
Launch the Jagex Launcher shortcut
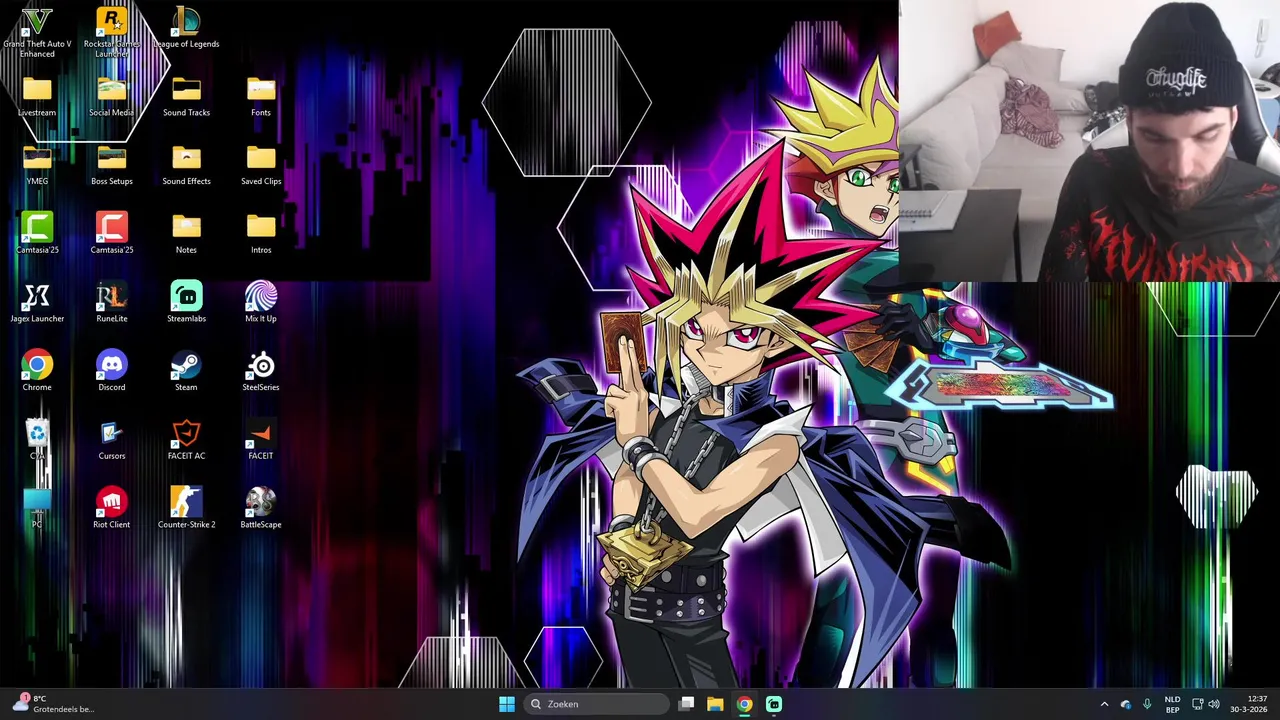[37, 303]
